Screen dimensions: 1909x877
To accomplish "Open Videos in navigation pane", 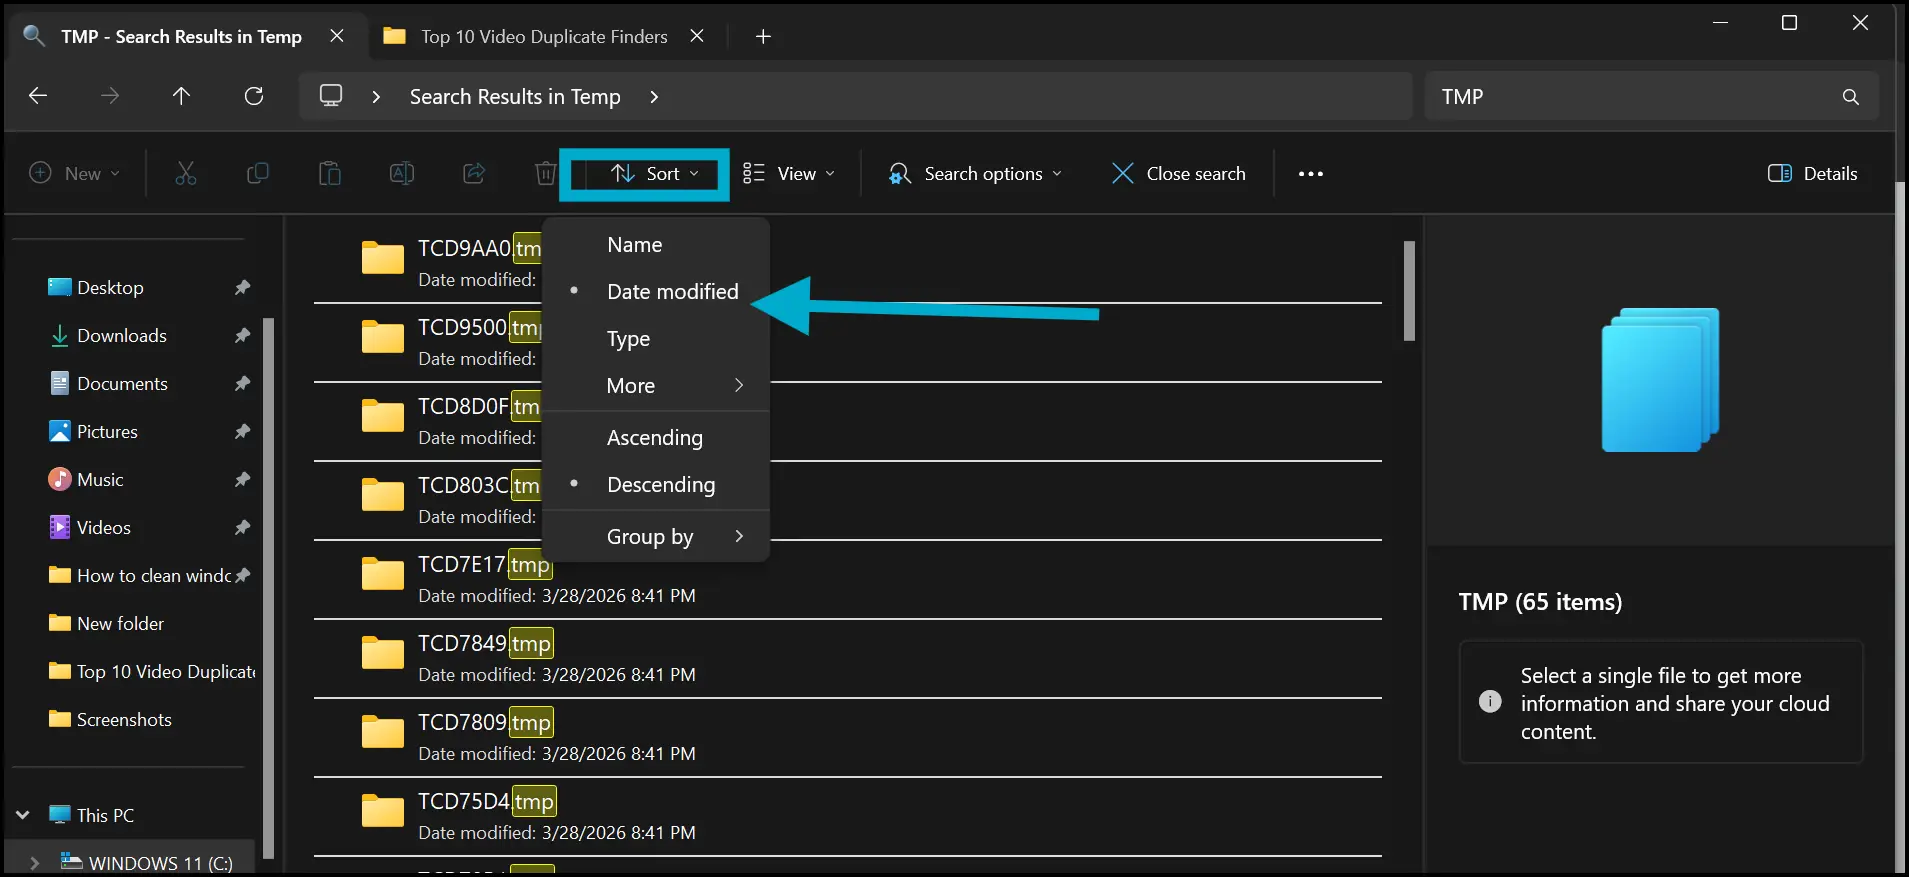I will coord(104,528).
